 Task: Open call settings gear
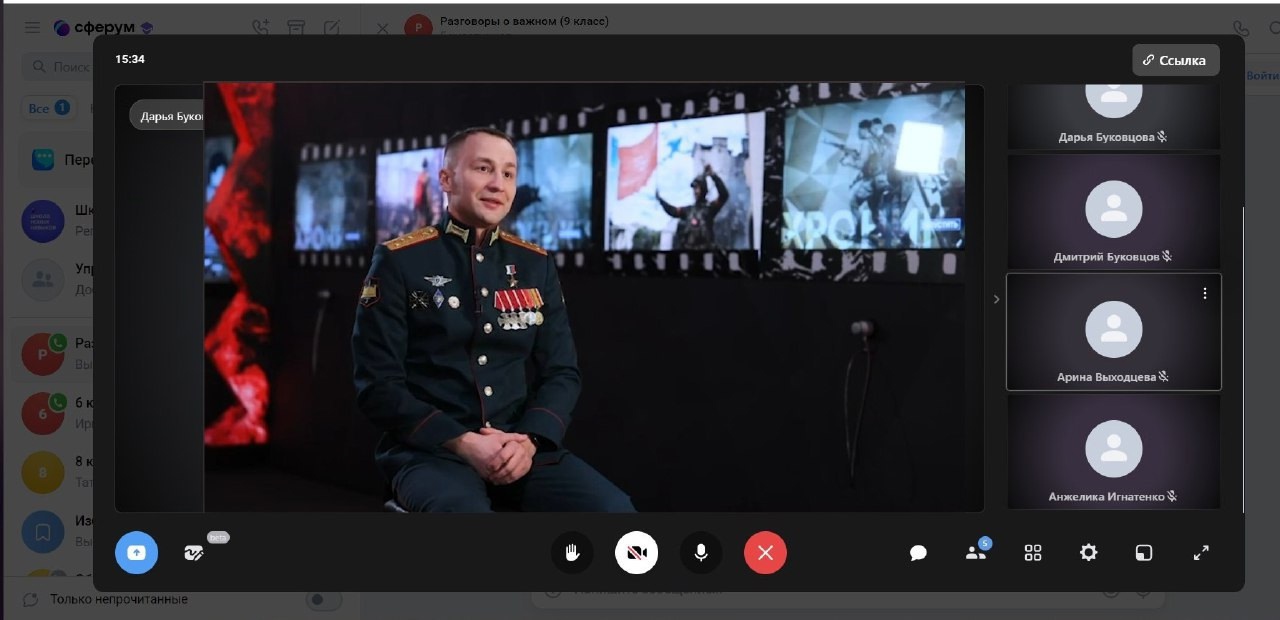pos(1088,552)
